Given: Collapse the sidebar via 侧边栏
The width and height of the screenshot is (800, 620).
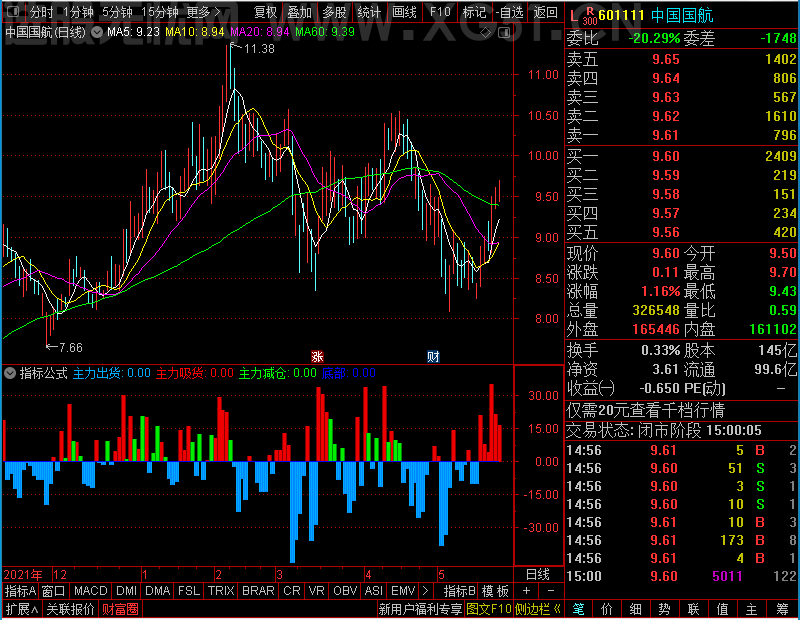Looking at the screenshot, I should click(x=538, y=609).
